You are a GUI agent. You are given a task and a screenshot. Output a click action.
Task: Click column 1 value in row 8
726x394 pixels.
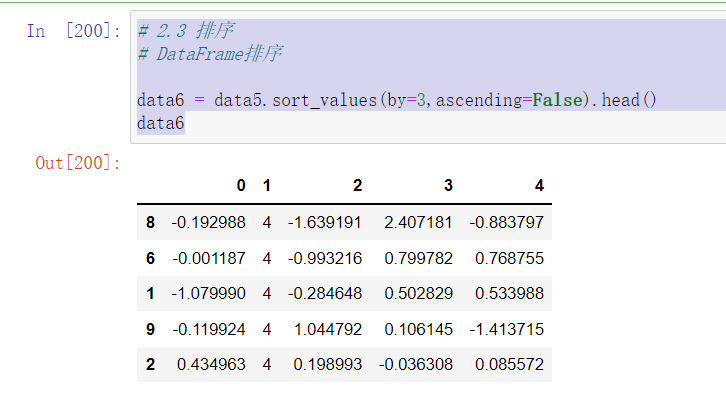point(267,222)
